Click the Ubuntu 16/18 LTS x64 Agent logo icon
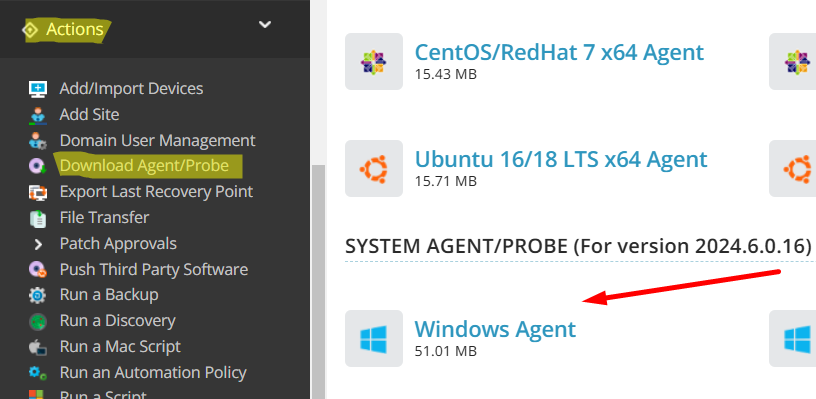The width and height of the screenshot is (816, 399). point(374,169)
